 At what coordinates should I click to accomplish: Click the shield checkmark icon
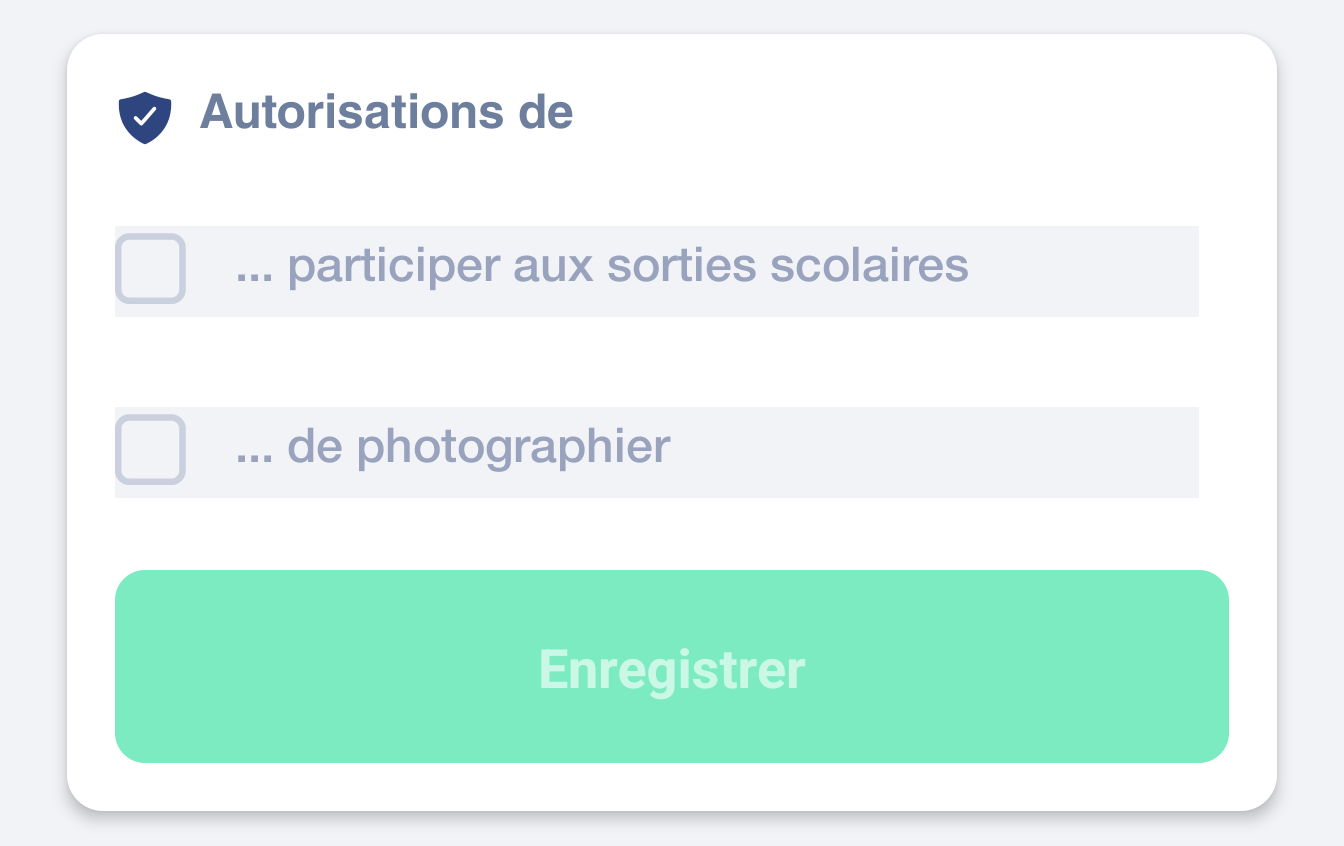[145, 117]
